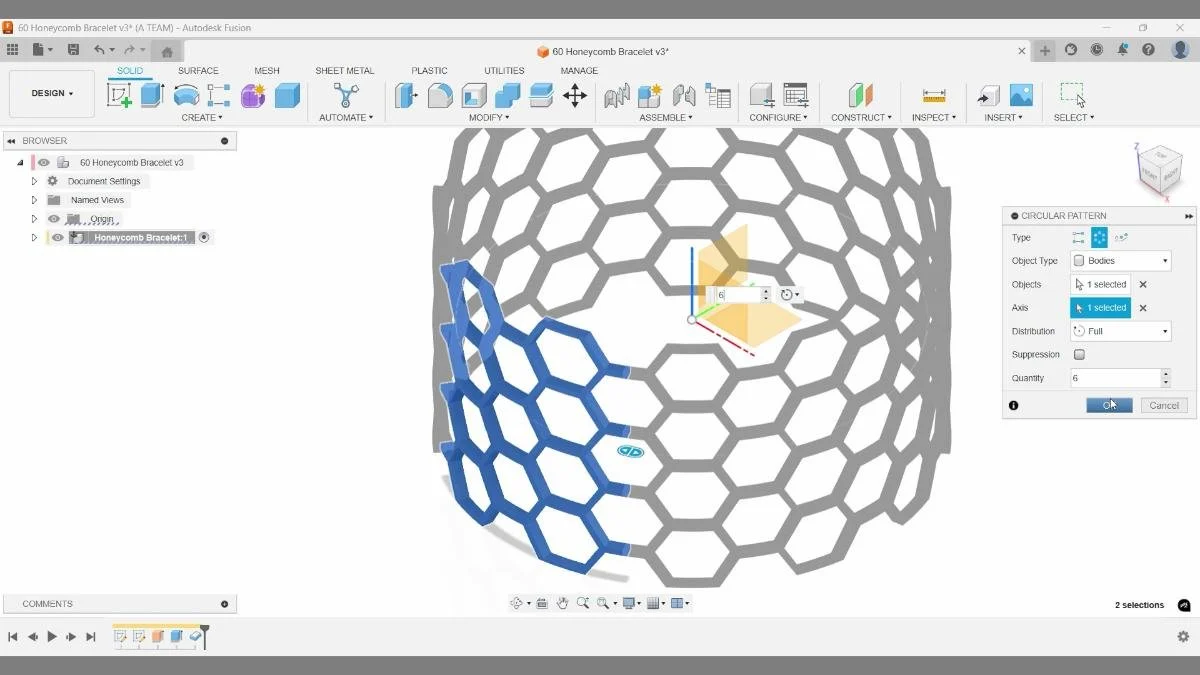Confirm the pattern with OK

click(x=1109, y=405)
